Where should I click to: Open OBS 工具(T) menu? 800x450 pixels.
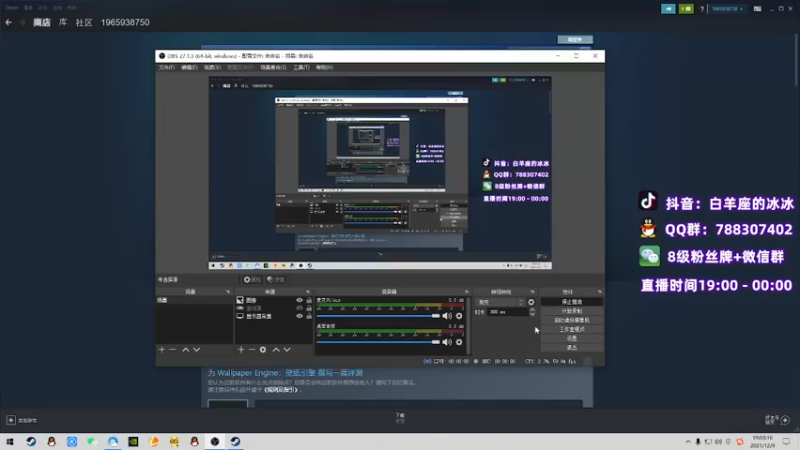click(301, 67)
